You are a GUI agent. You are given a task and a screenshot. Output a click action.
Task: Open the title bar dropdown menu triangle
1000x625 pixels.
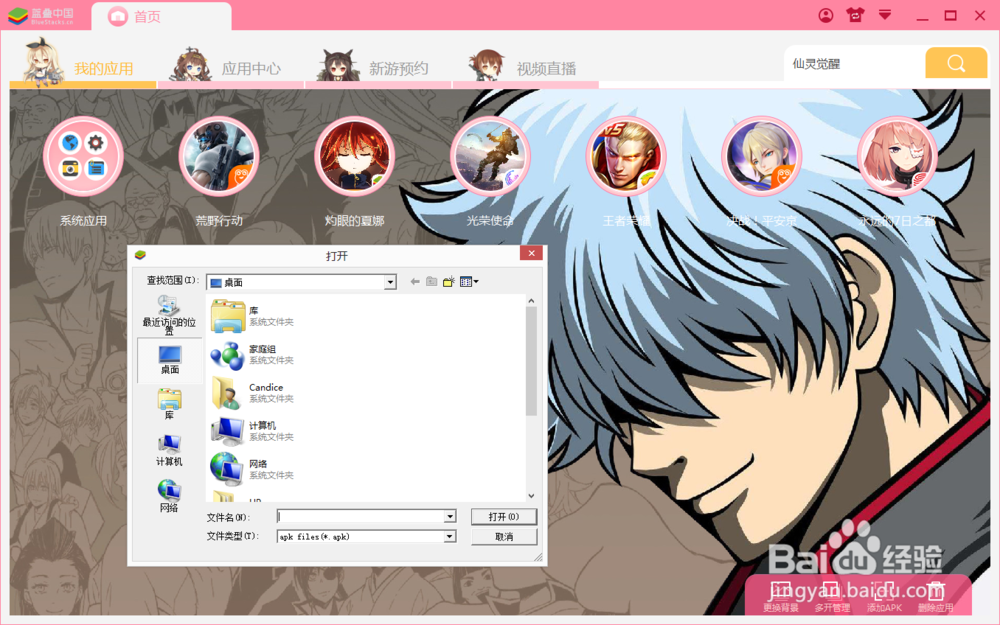pyautogui.click(x=885, y=14)
